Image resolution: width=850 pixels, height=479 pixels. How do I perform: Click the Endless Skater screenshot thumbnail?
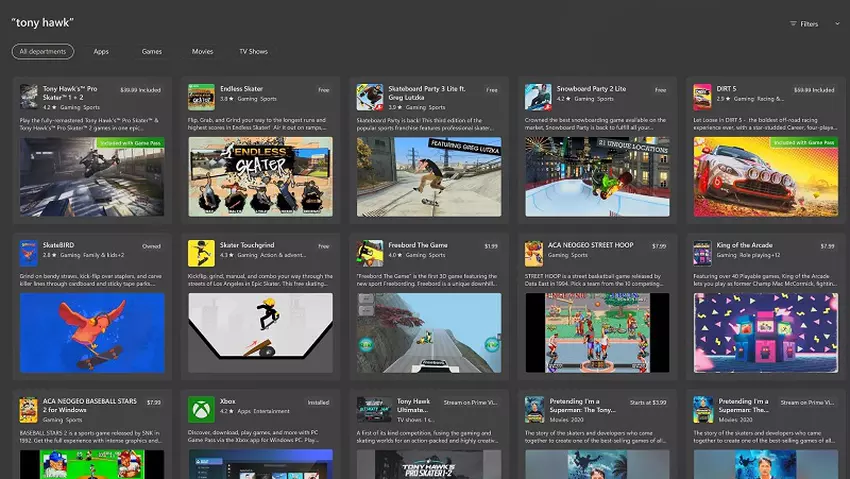pyautogui.click(x=260, y=176)
